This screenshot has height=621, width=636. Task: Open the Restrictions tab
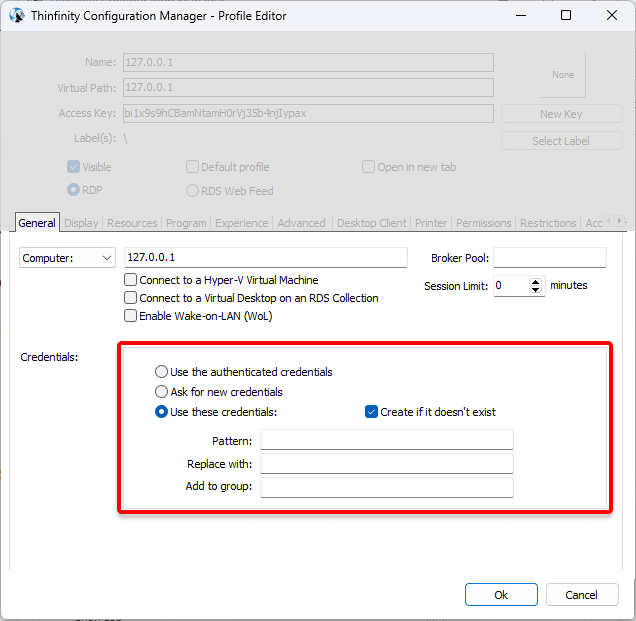pyautogui.click(x=548, y=223)
